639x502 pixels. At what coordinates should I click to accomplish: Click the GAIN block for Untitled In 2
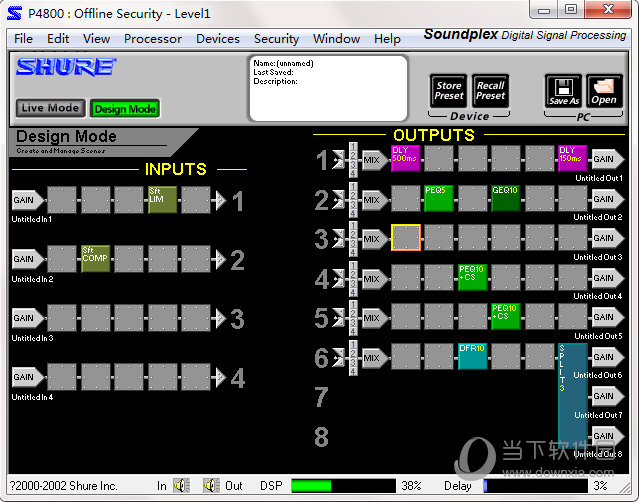[27, 259]
